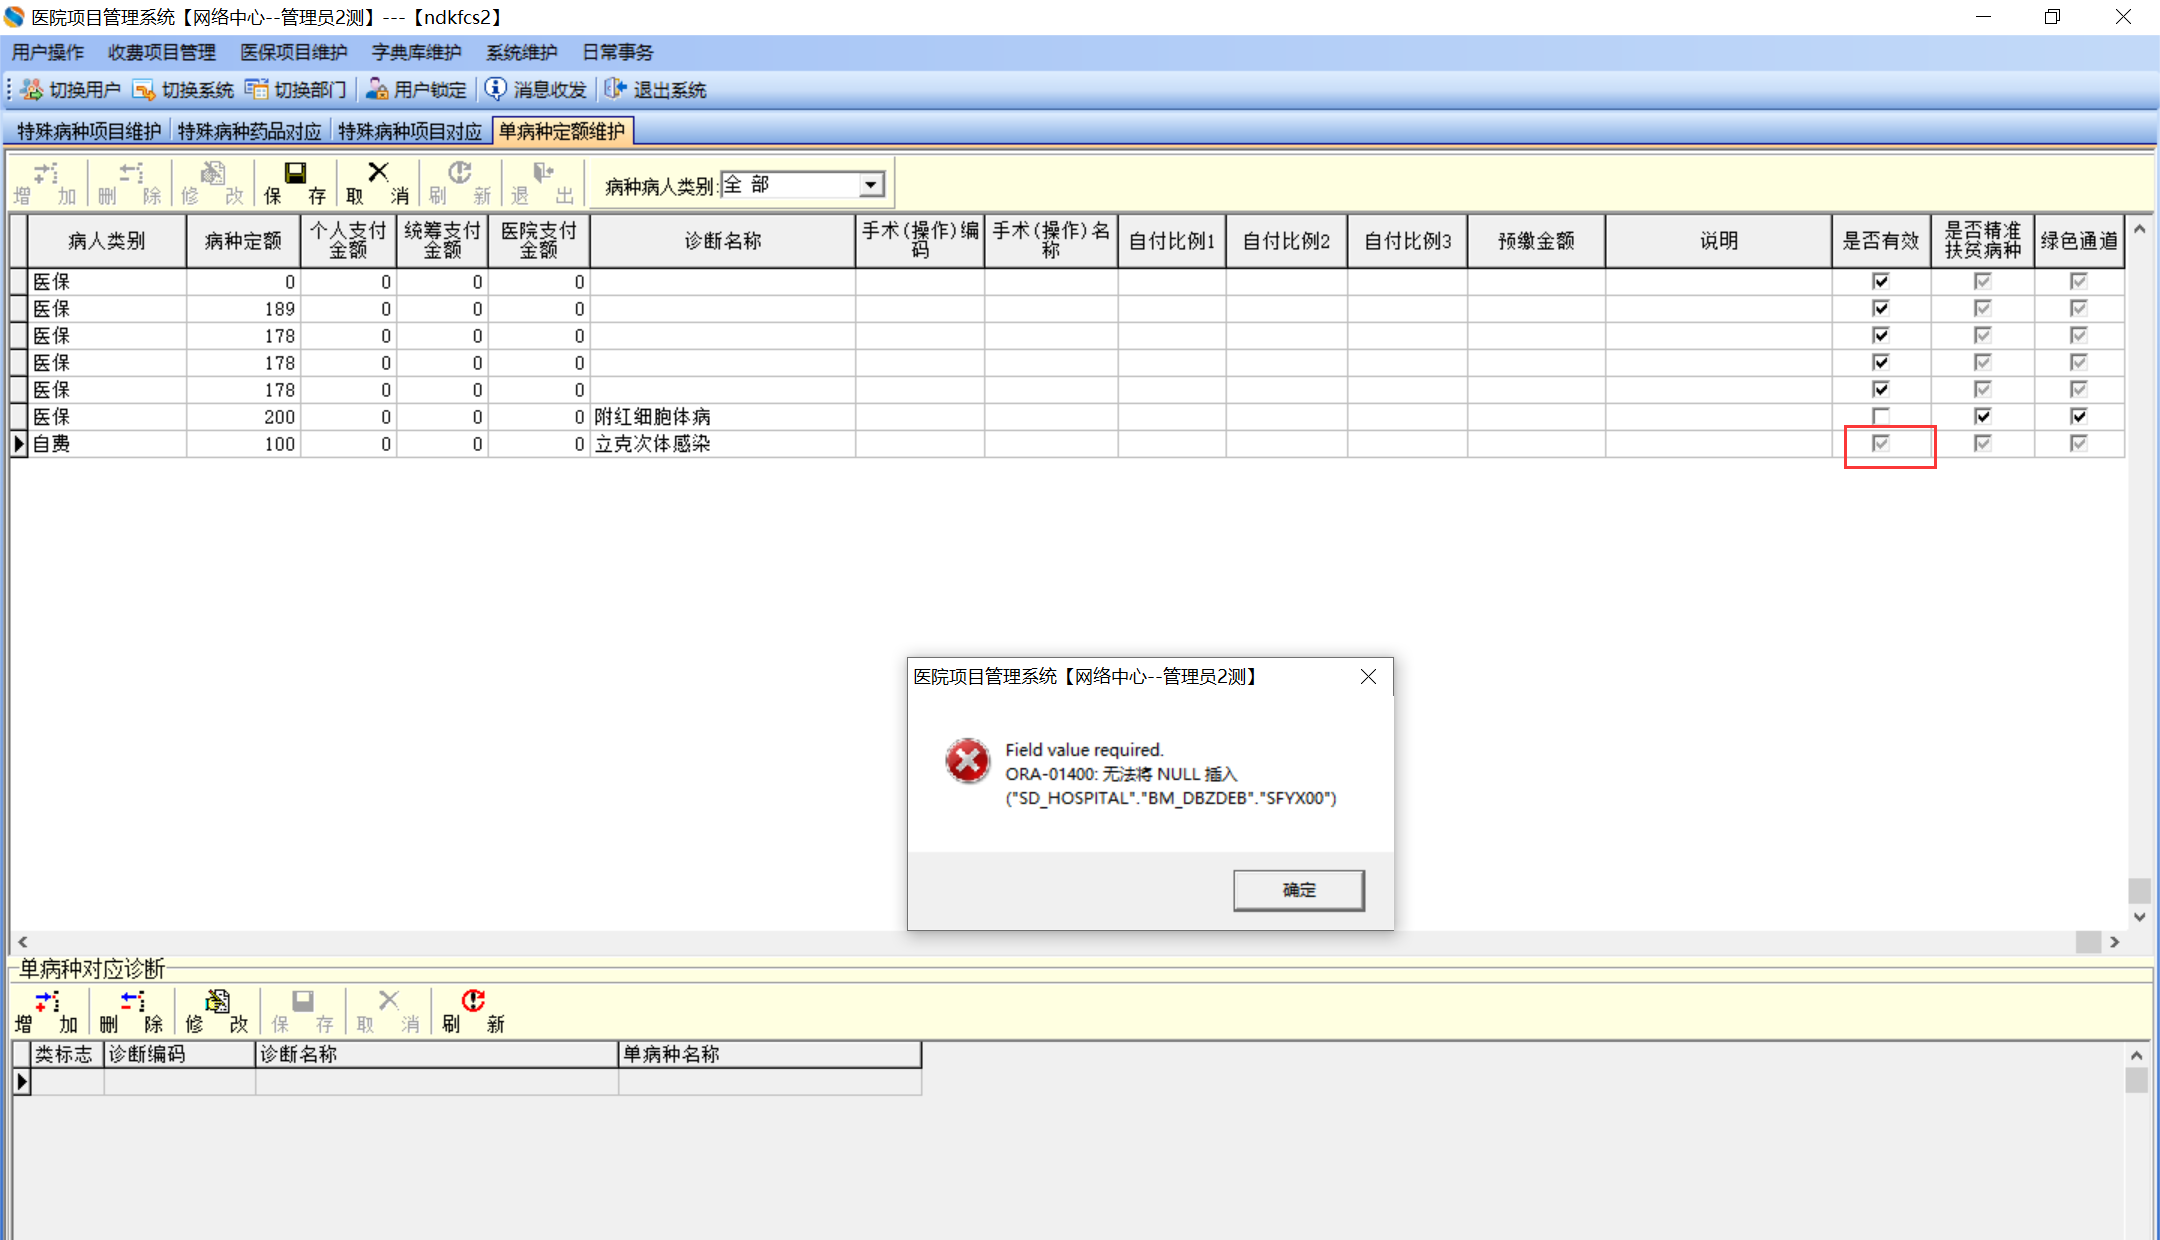
Task: Open 消息收发 message icon
Action: pos(496,89)
